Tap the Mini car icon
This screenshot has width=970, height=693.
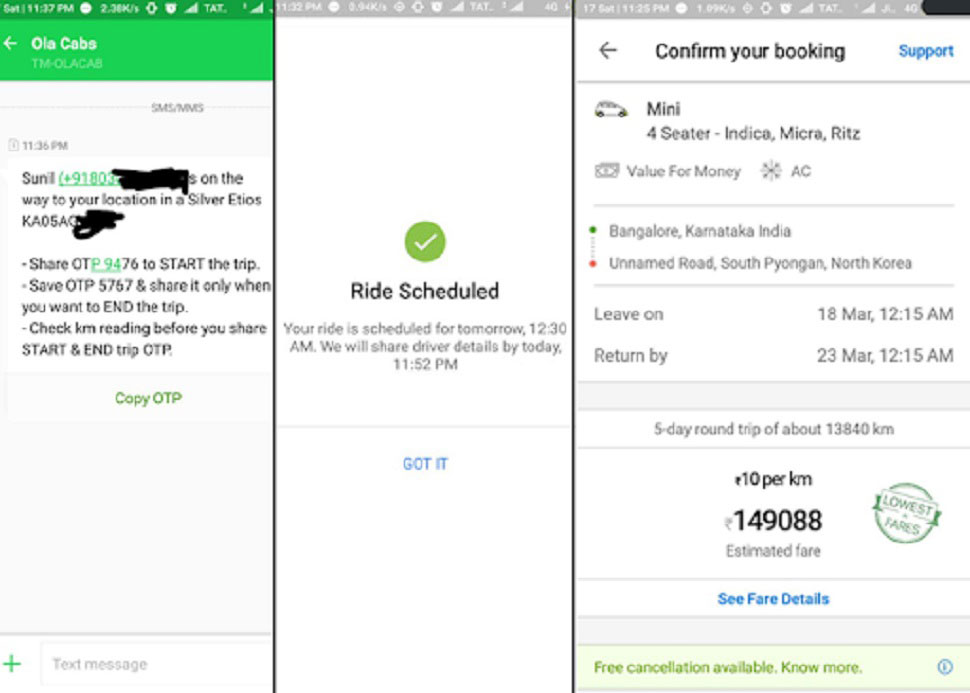(x=611, y=109)
